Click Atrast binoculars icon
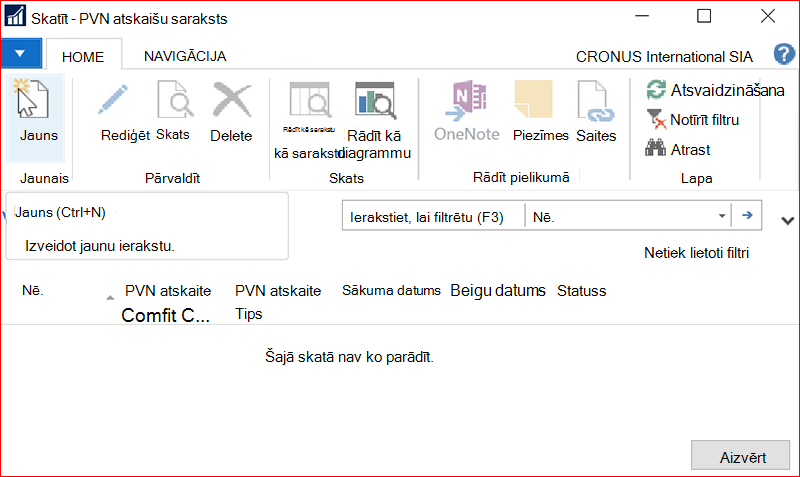The width and height of the screenshot is (800, 477). coord(656,148)
